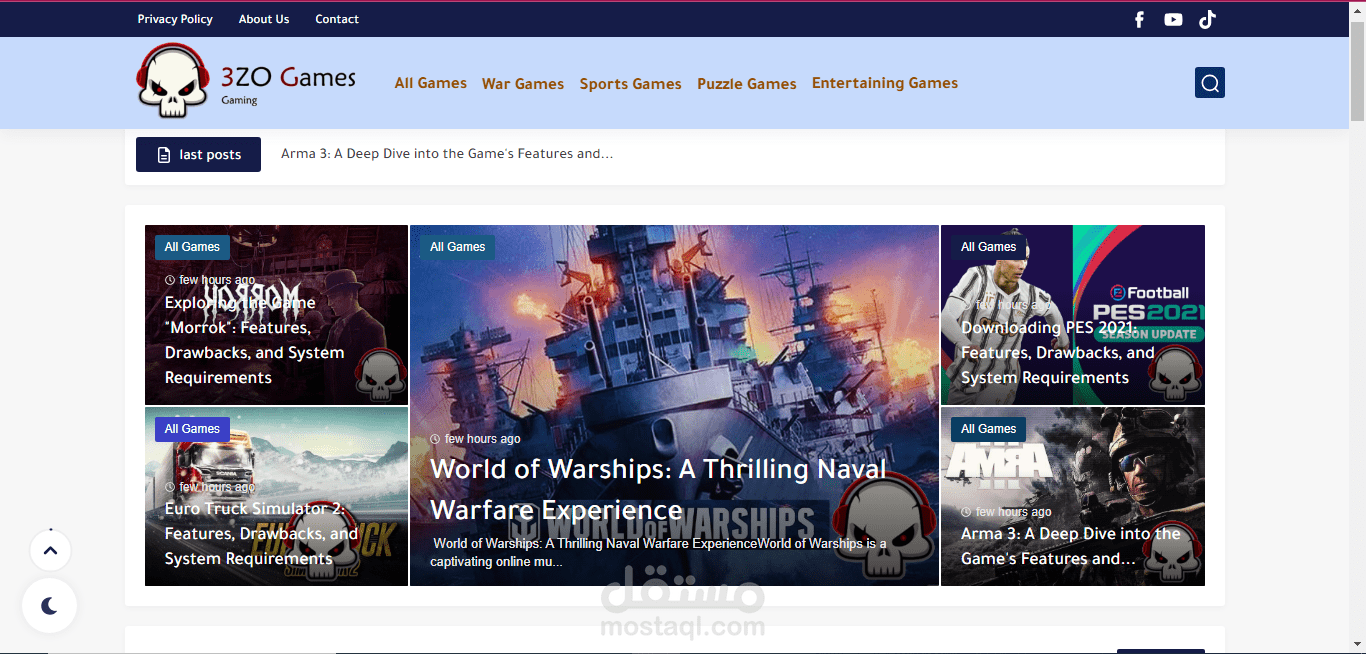Screen dimensions: 1366x654
Task: Go to About Us page
Action: pos(264,19)
